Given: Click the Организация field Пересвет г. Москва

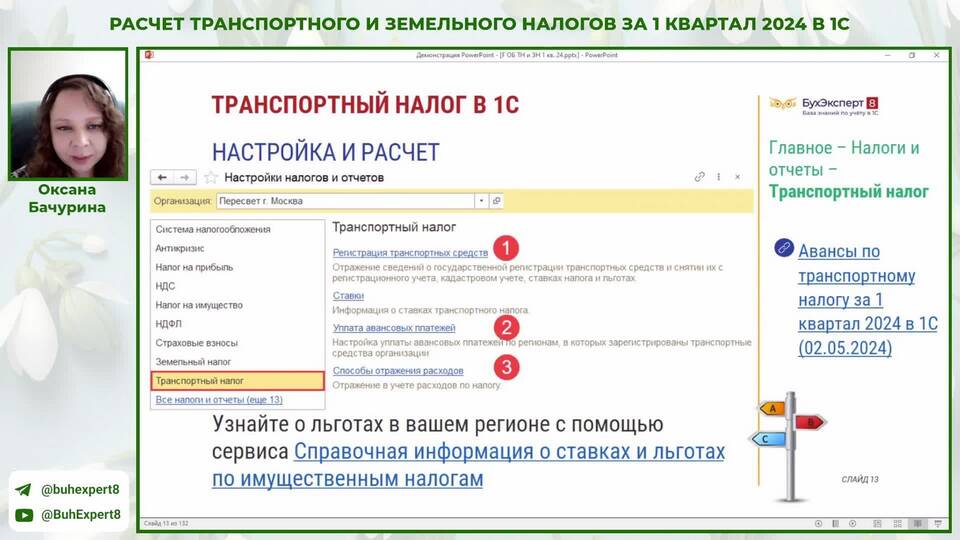Looking at the screenshot, I should tap(345, 201).
